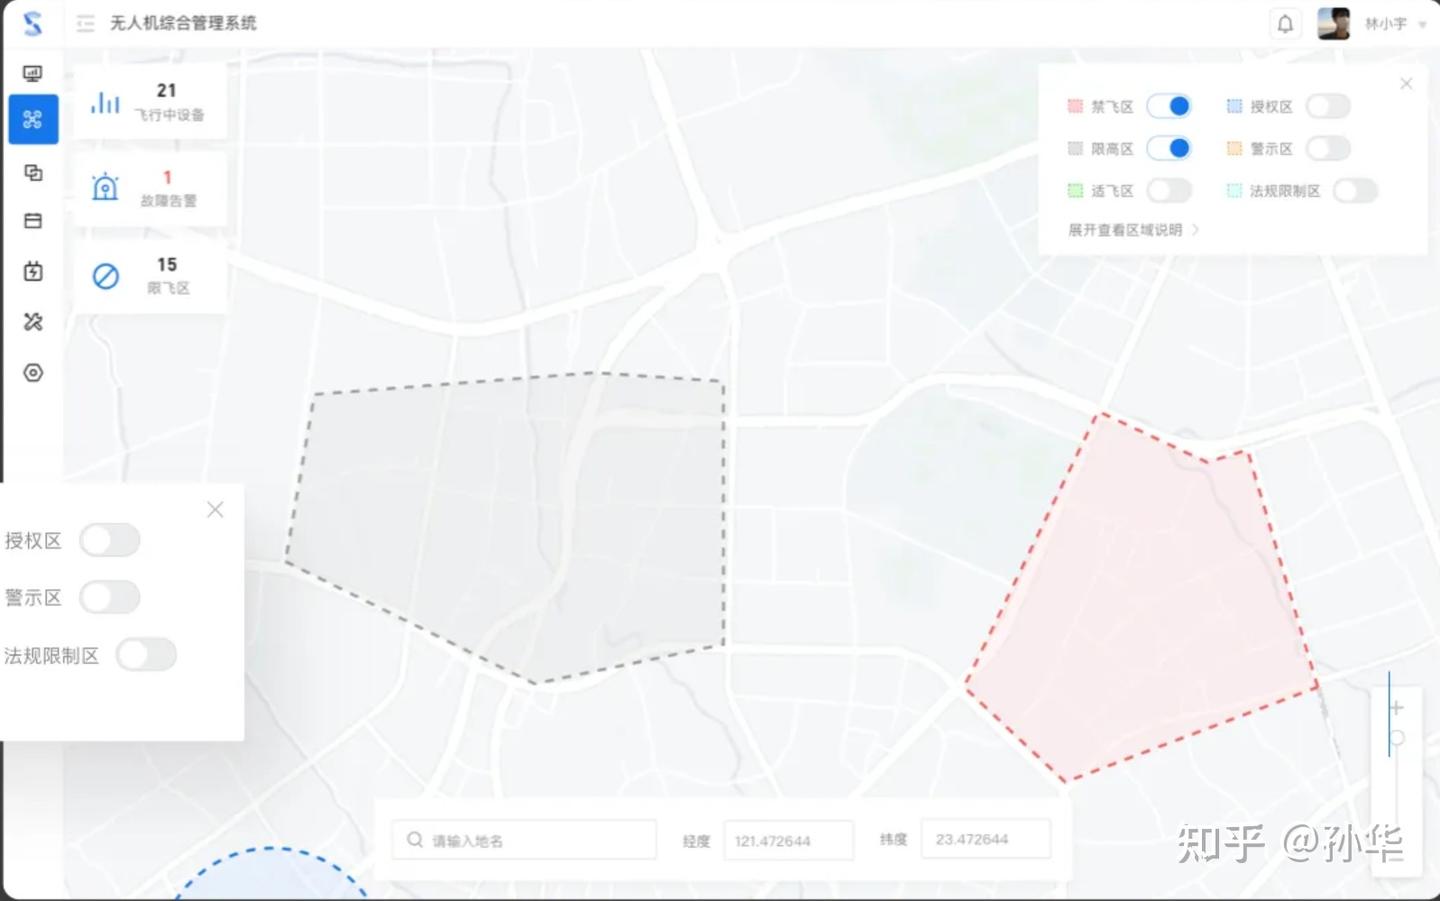Image resolution: width=1440 pixels, height=901 pixels.
Task: Click the bar chart icon for 飞行中设备
Action: click(x=105, y=101)
